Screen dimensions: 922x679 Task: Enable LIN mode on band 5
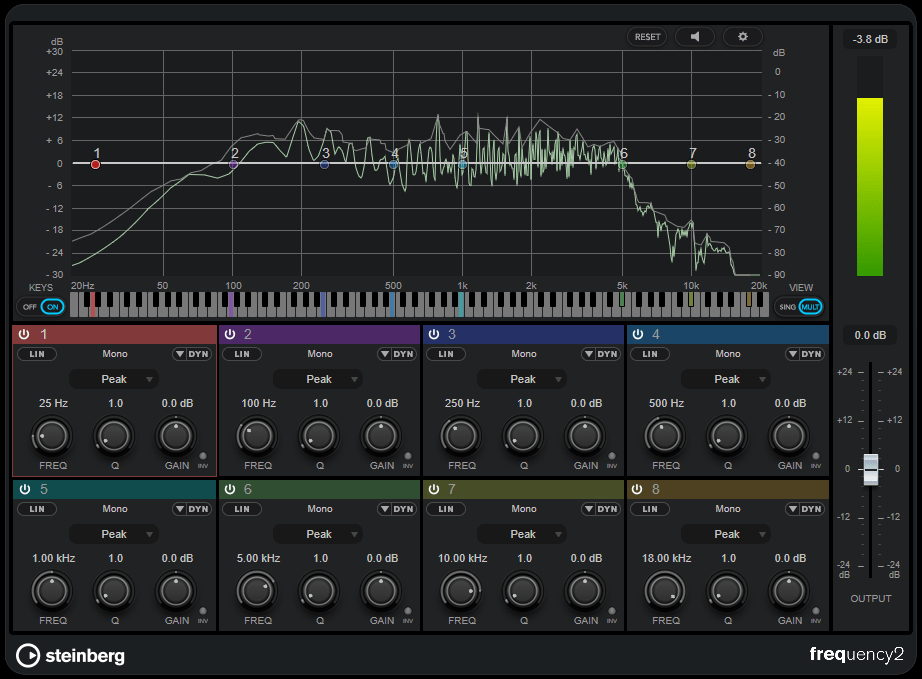click(x=36, y=509)
